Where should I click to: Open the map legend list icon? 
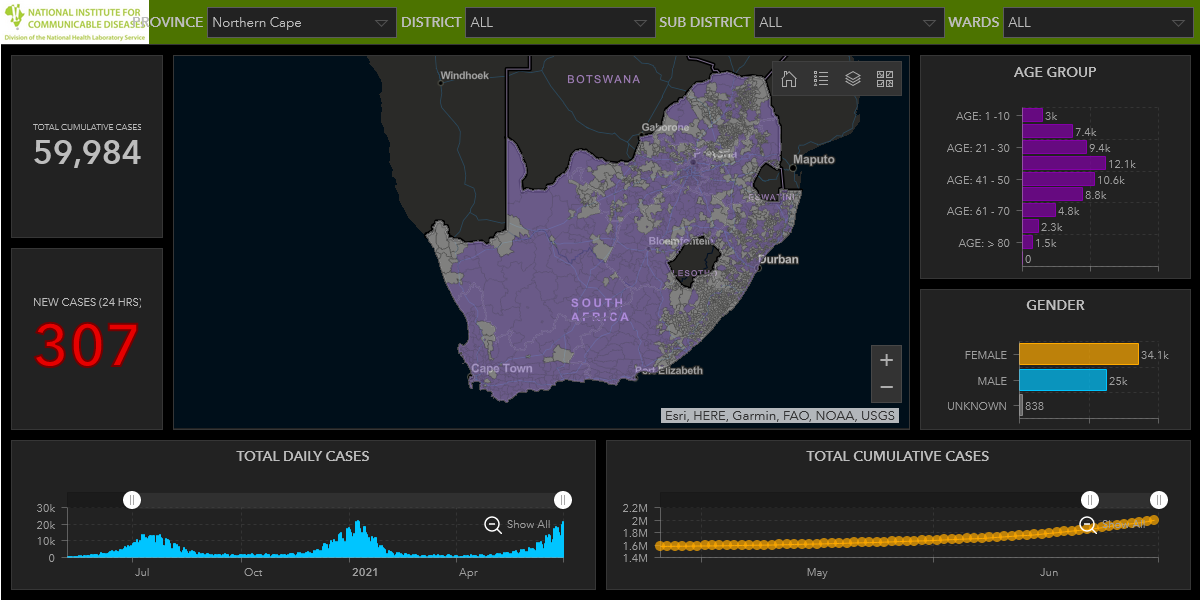821,79
